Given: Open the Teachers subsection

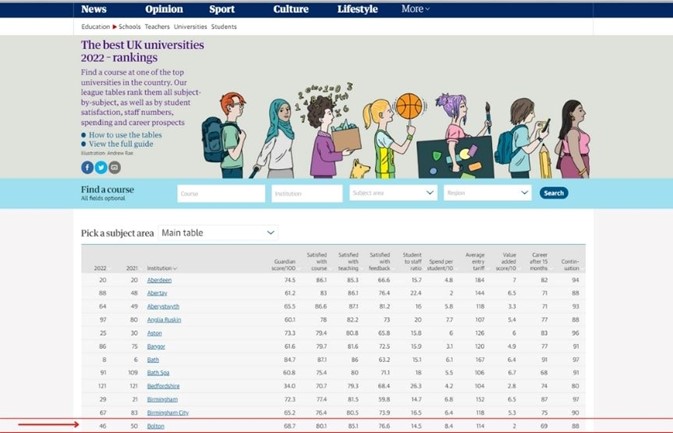Looking at the screenshot, I should coord(157,27).
